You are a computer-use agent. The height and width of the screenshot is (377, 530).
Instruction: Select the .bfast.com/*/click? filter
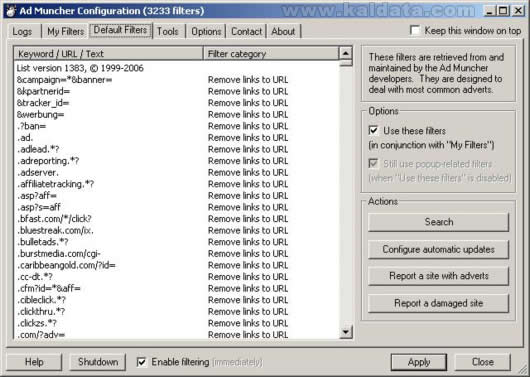point(176,219)
